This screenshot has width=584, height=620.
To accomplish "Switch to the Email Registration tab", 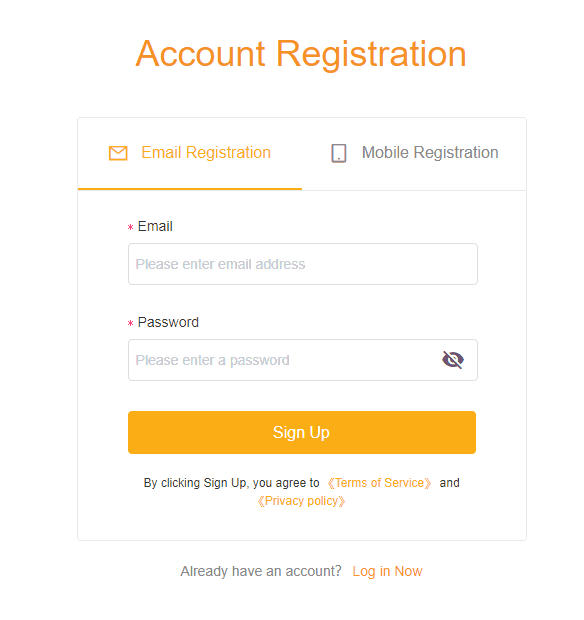I will (190, 153).
